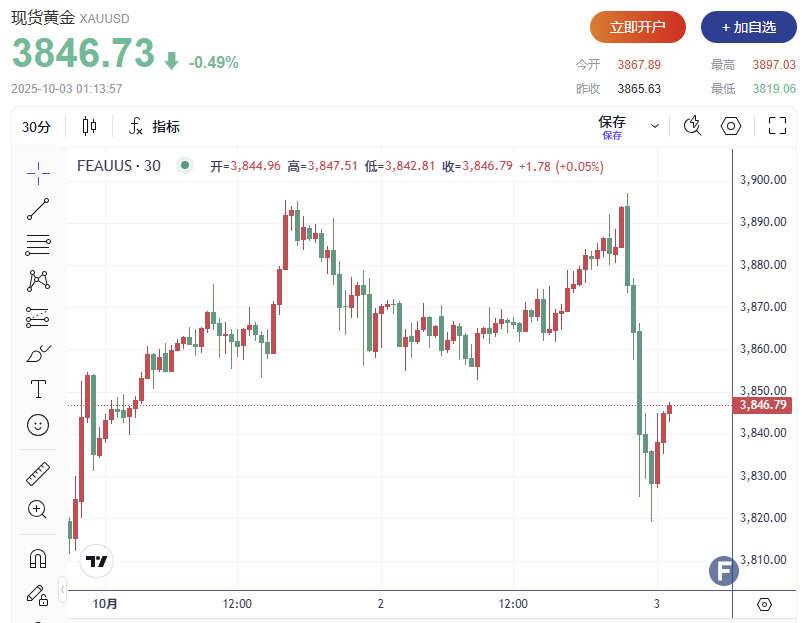Image resolution: width=802 pixels, height=623 pixels.
Task: Open the Fibonacci retracement tool
Action: pyautogui.click(x=38, y=245)
